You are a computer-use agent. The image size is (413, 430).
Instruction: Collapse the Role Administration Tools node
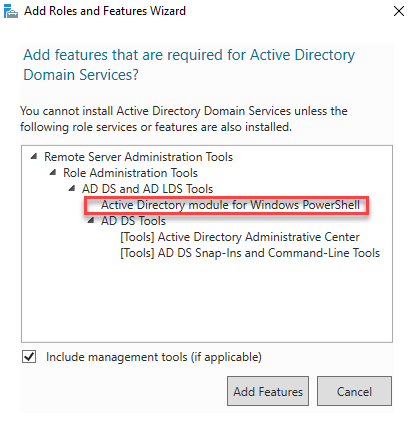point(53,172)
